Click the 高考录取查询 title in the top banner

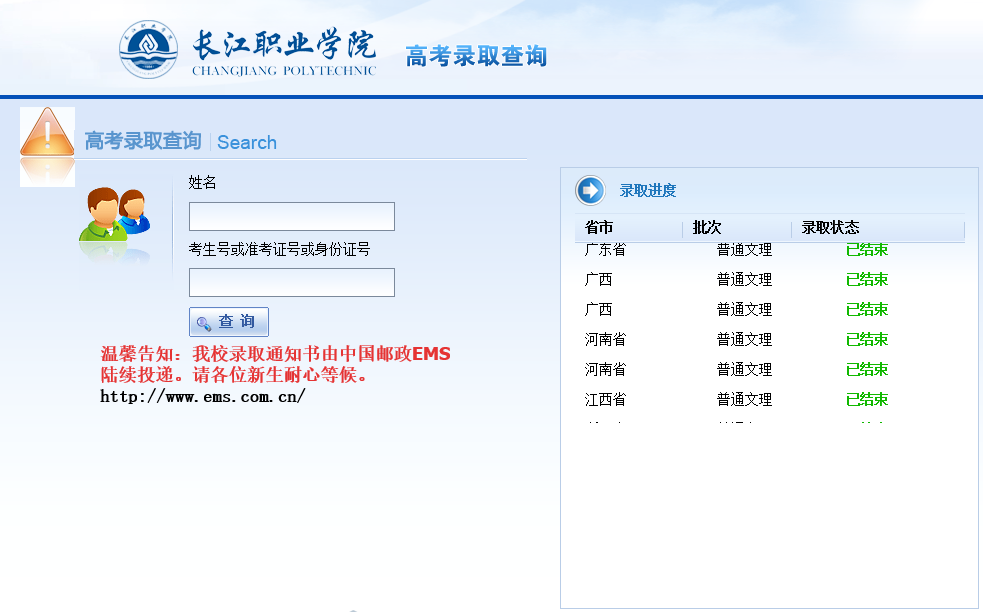[476, 56]
